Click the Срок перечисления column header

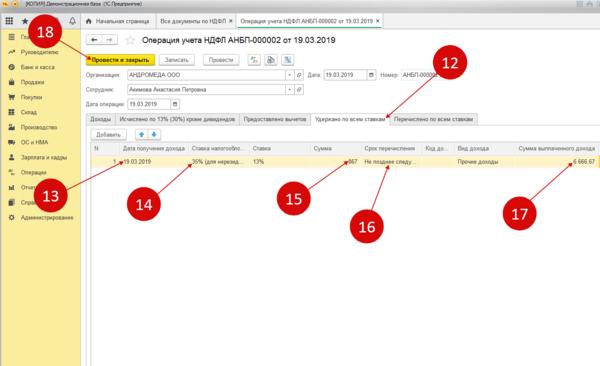tap(391, 149)
